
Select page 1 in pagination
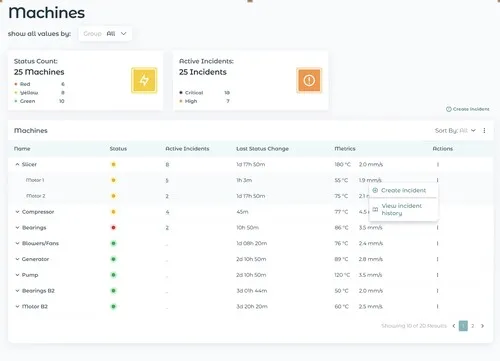(x=463, y=326)
